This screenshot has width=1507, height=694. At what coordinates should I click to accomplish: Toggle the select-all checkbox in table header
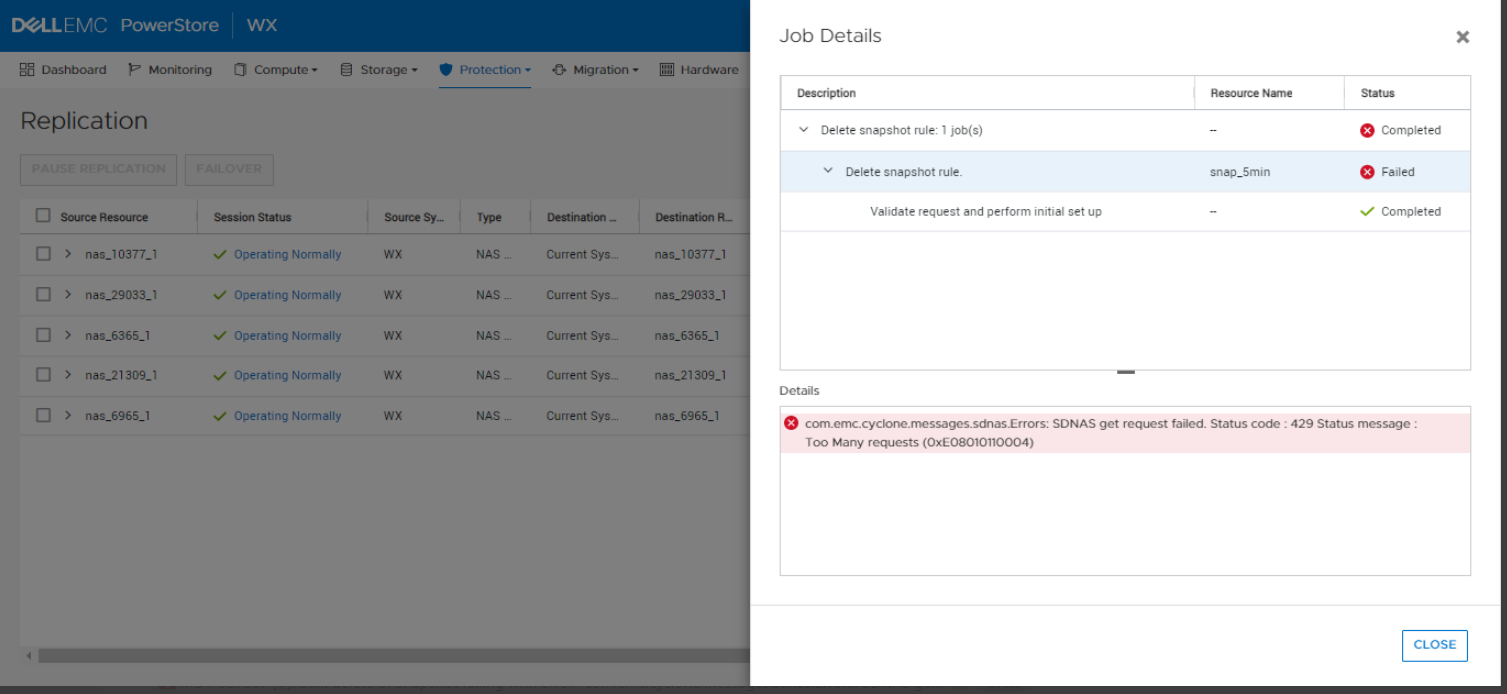click(43, 216)
